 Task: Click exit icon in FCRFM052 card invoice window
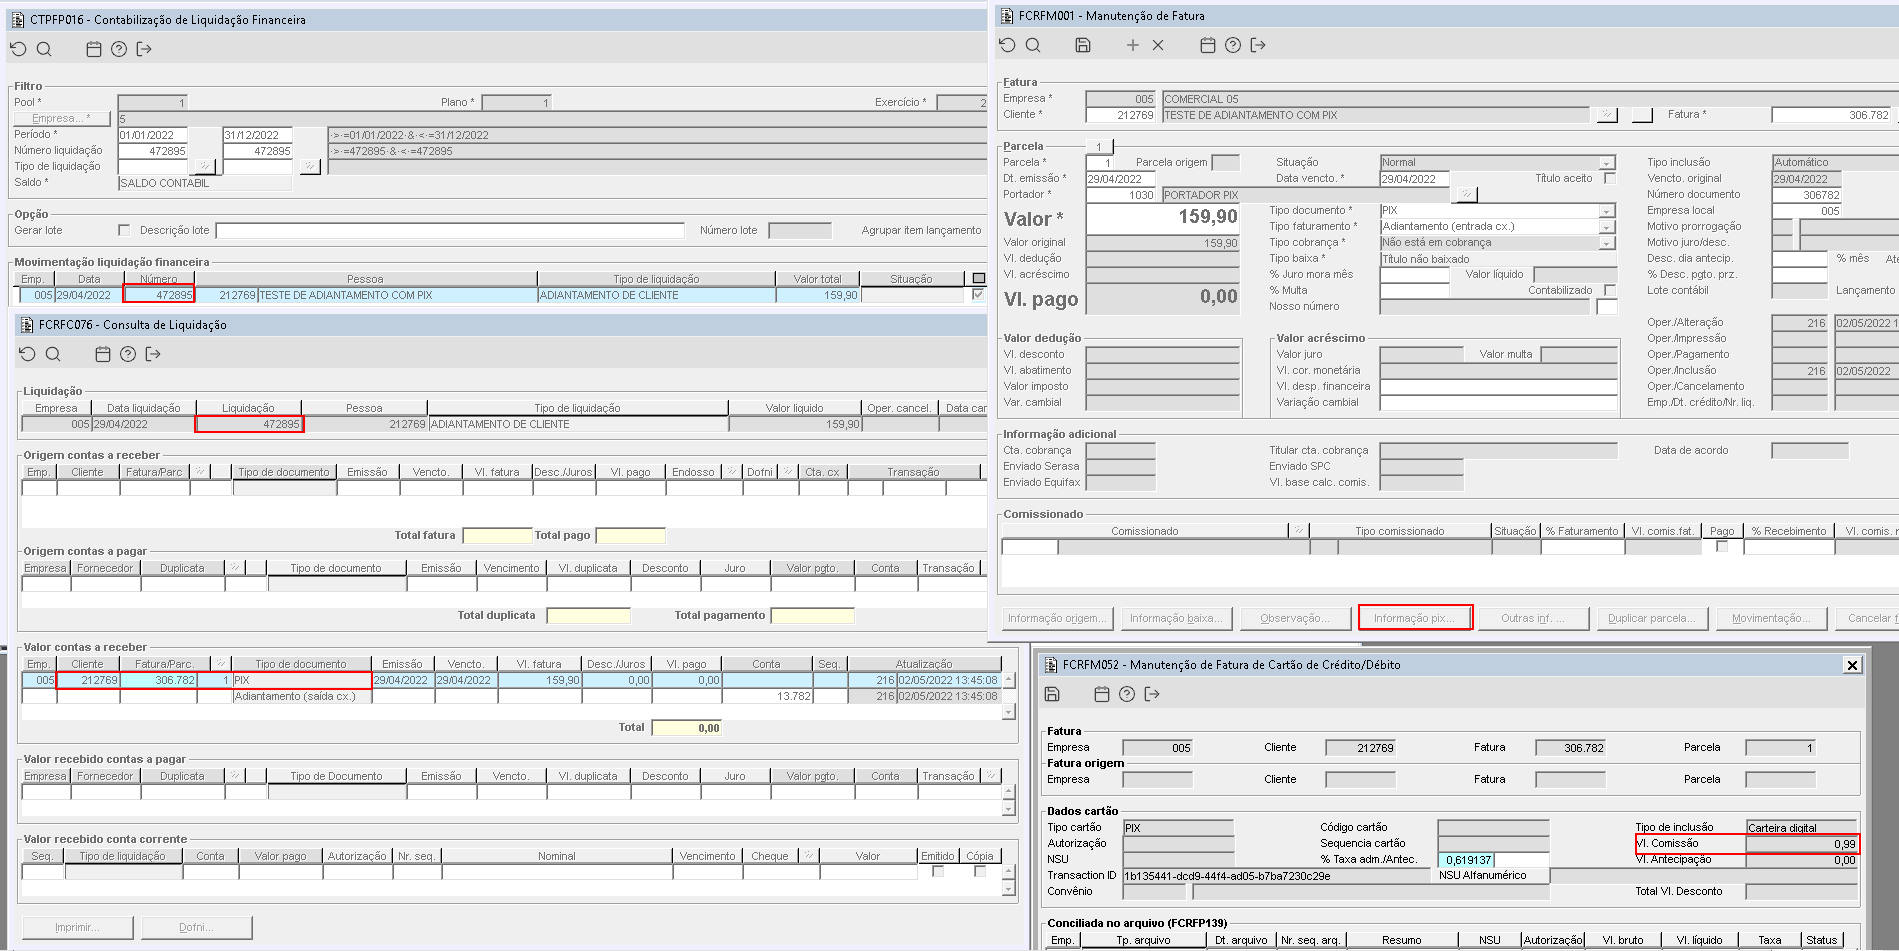[1152, 694]
